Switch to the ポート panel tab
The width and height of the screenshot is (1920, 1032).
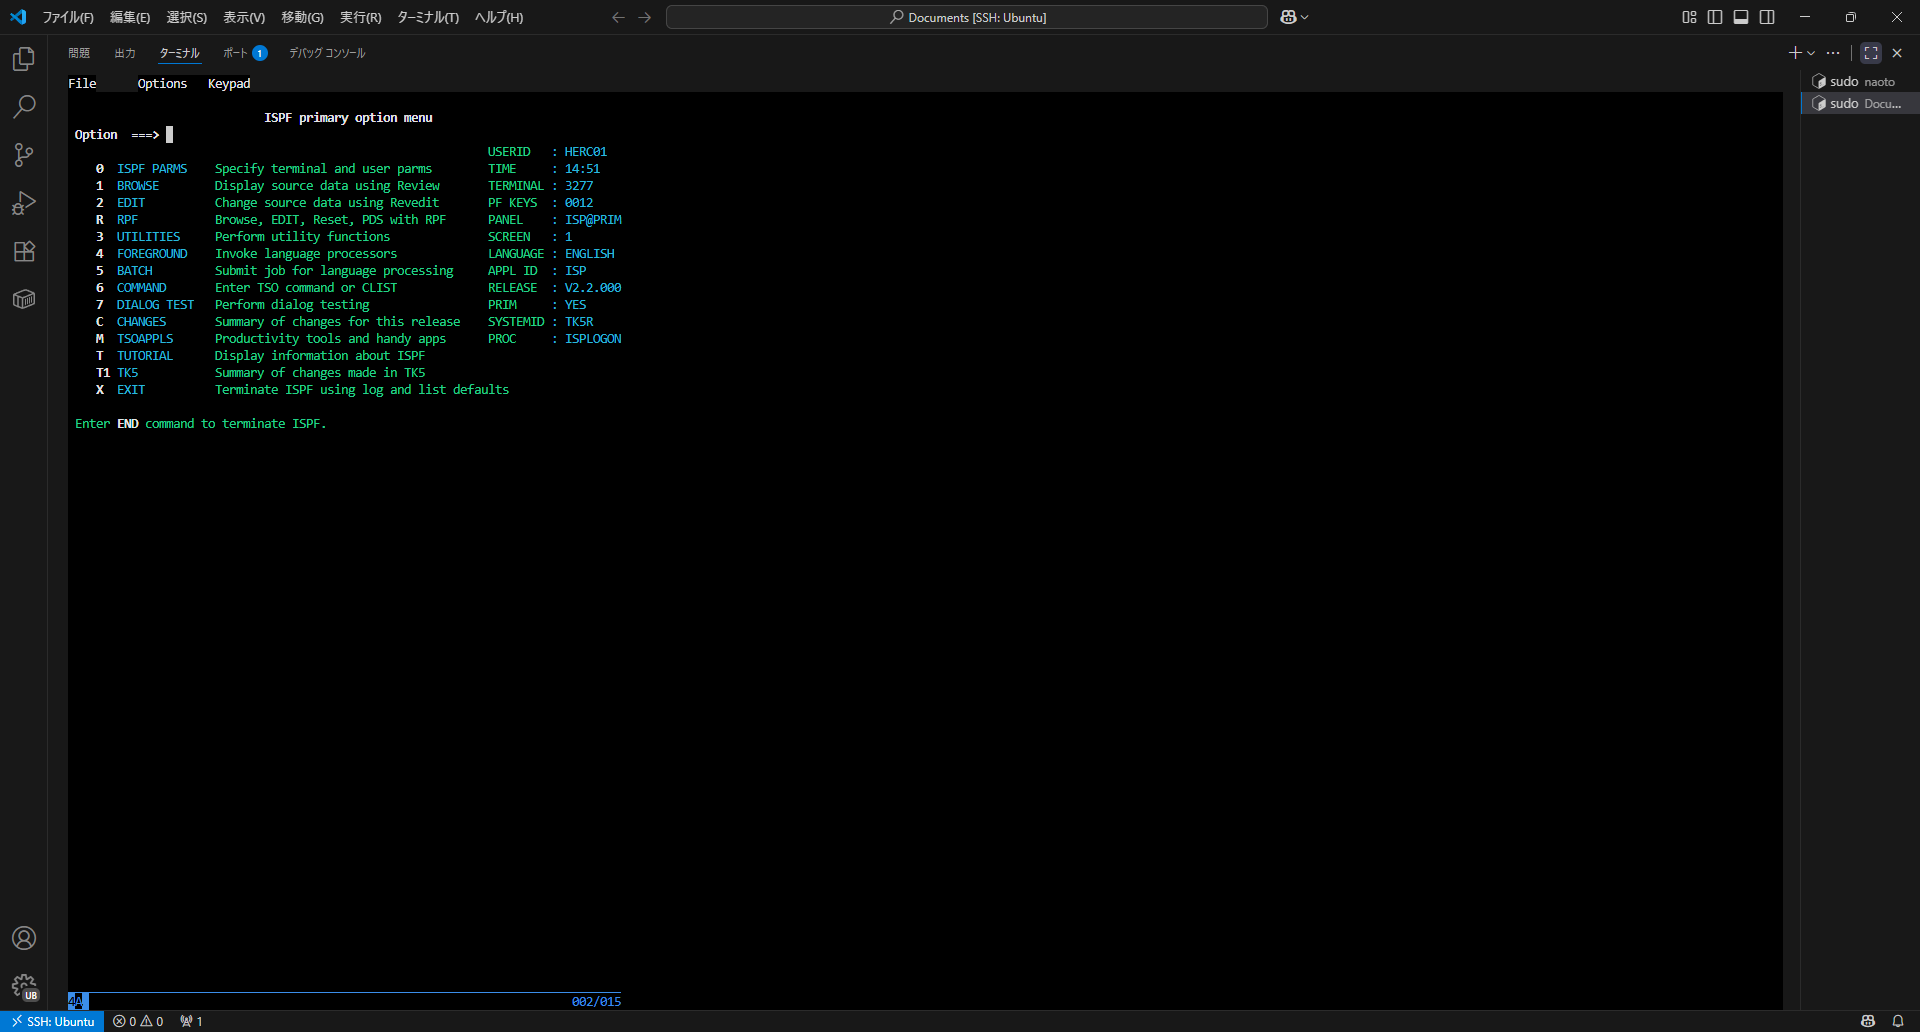tap(244, 53)
